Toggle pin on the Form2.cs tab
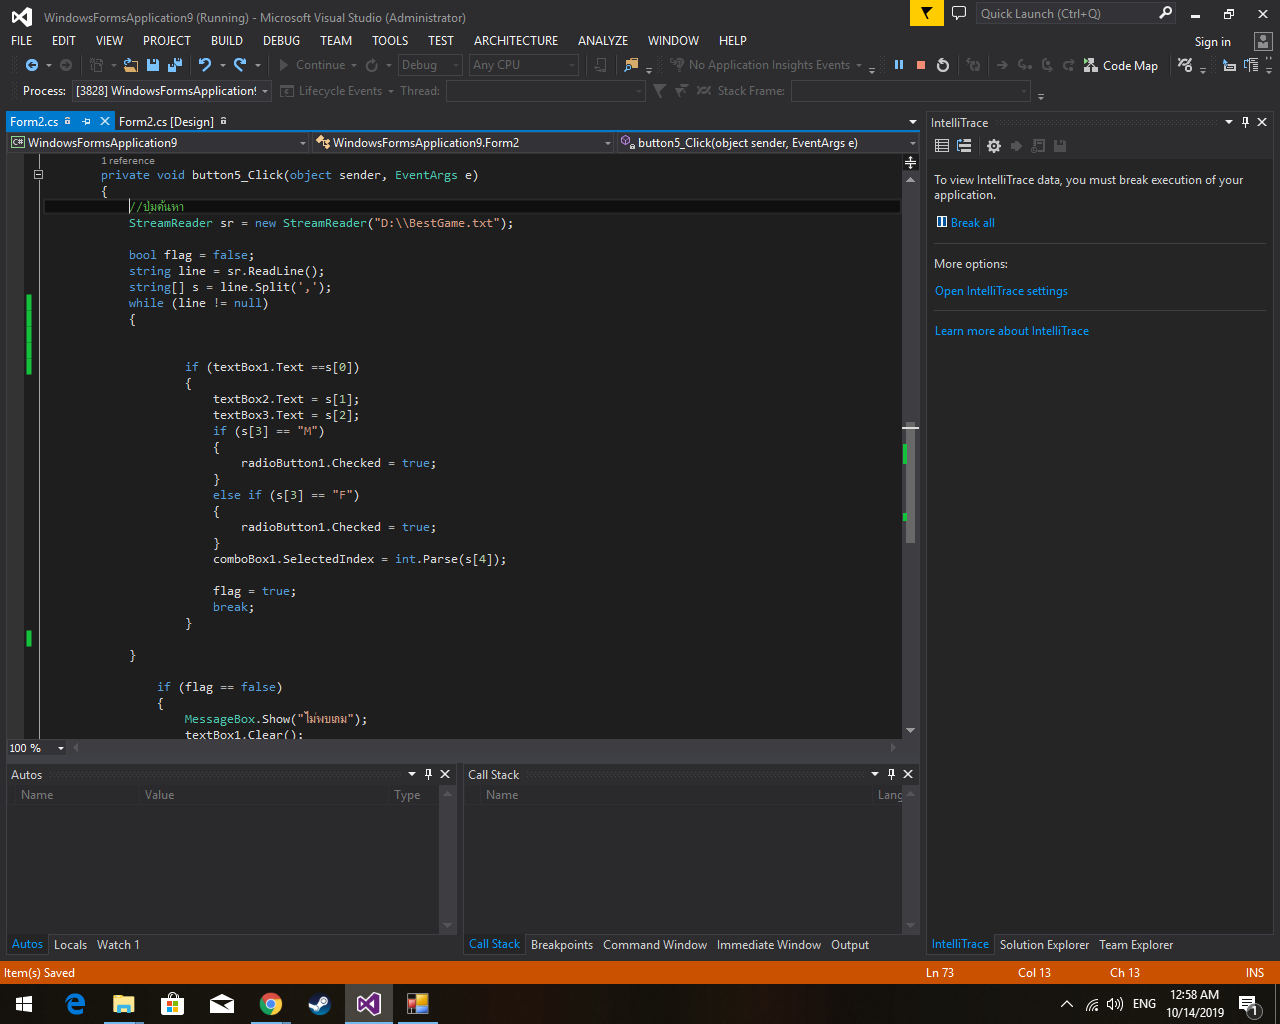This screenshot has width=1280, height=1024. (x=87, y=121)
